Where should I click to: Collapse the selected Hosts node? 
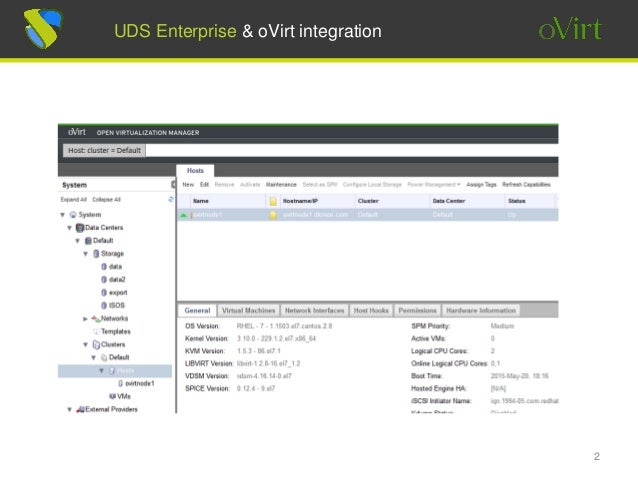click(x=101, y=370)
